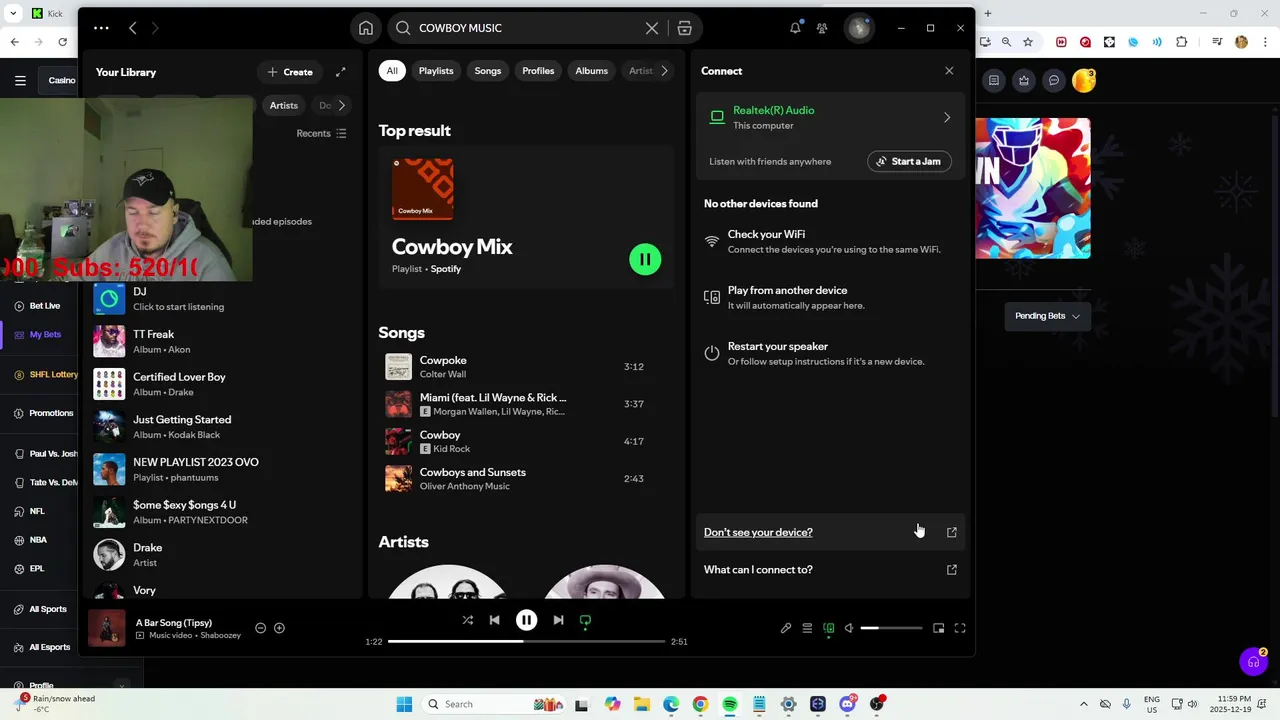Open the Cowboy Mix playlist cover
This screenshot has width=1280, height=720.
[x=422, y=189]
